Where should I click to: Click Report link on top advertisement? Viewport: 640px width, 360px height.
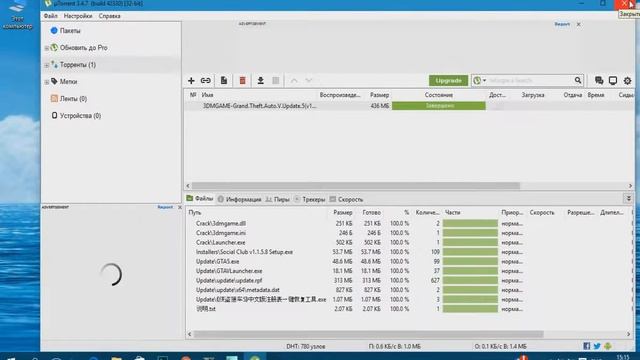[562, 24]
